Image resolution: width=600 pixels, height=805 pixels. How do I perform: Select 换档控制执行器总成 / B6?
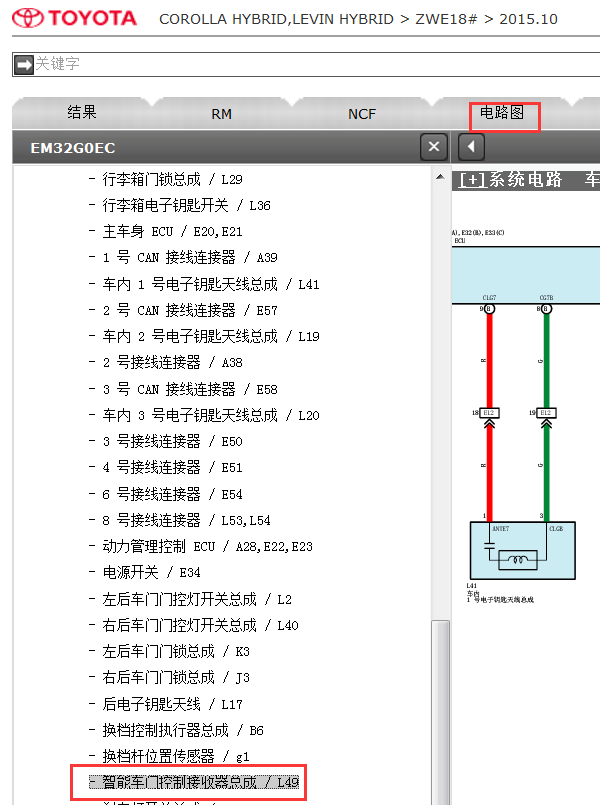[183, 730]
